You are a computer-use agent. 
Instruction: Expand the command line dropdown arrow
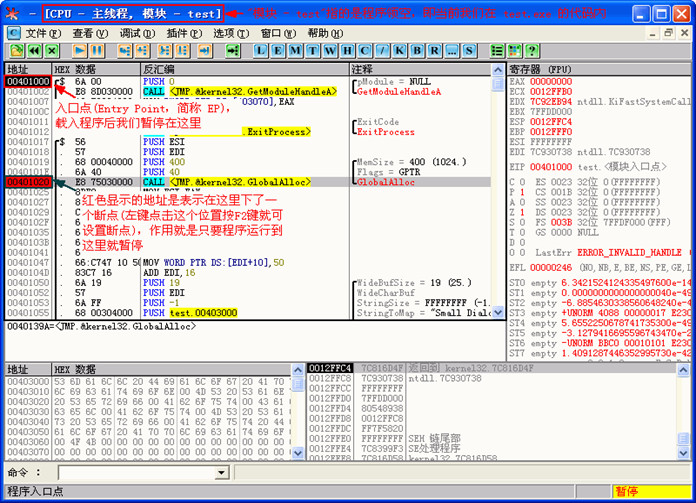(221, 473)
